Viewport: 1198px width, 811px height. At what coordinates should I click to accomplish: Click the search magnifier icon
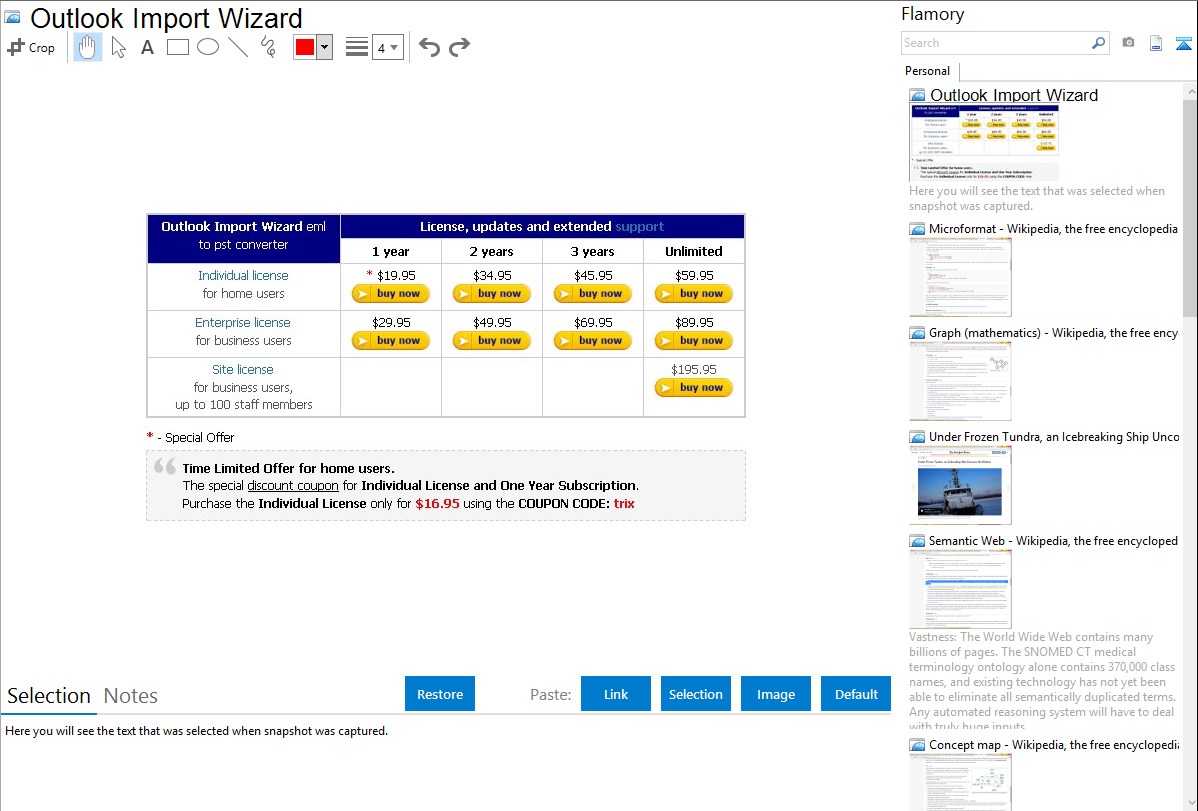pyautogui.click(x=1099, y=43)
